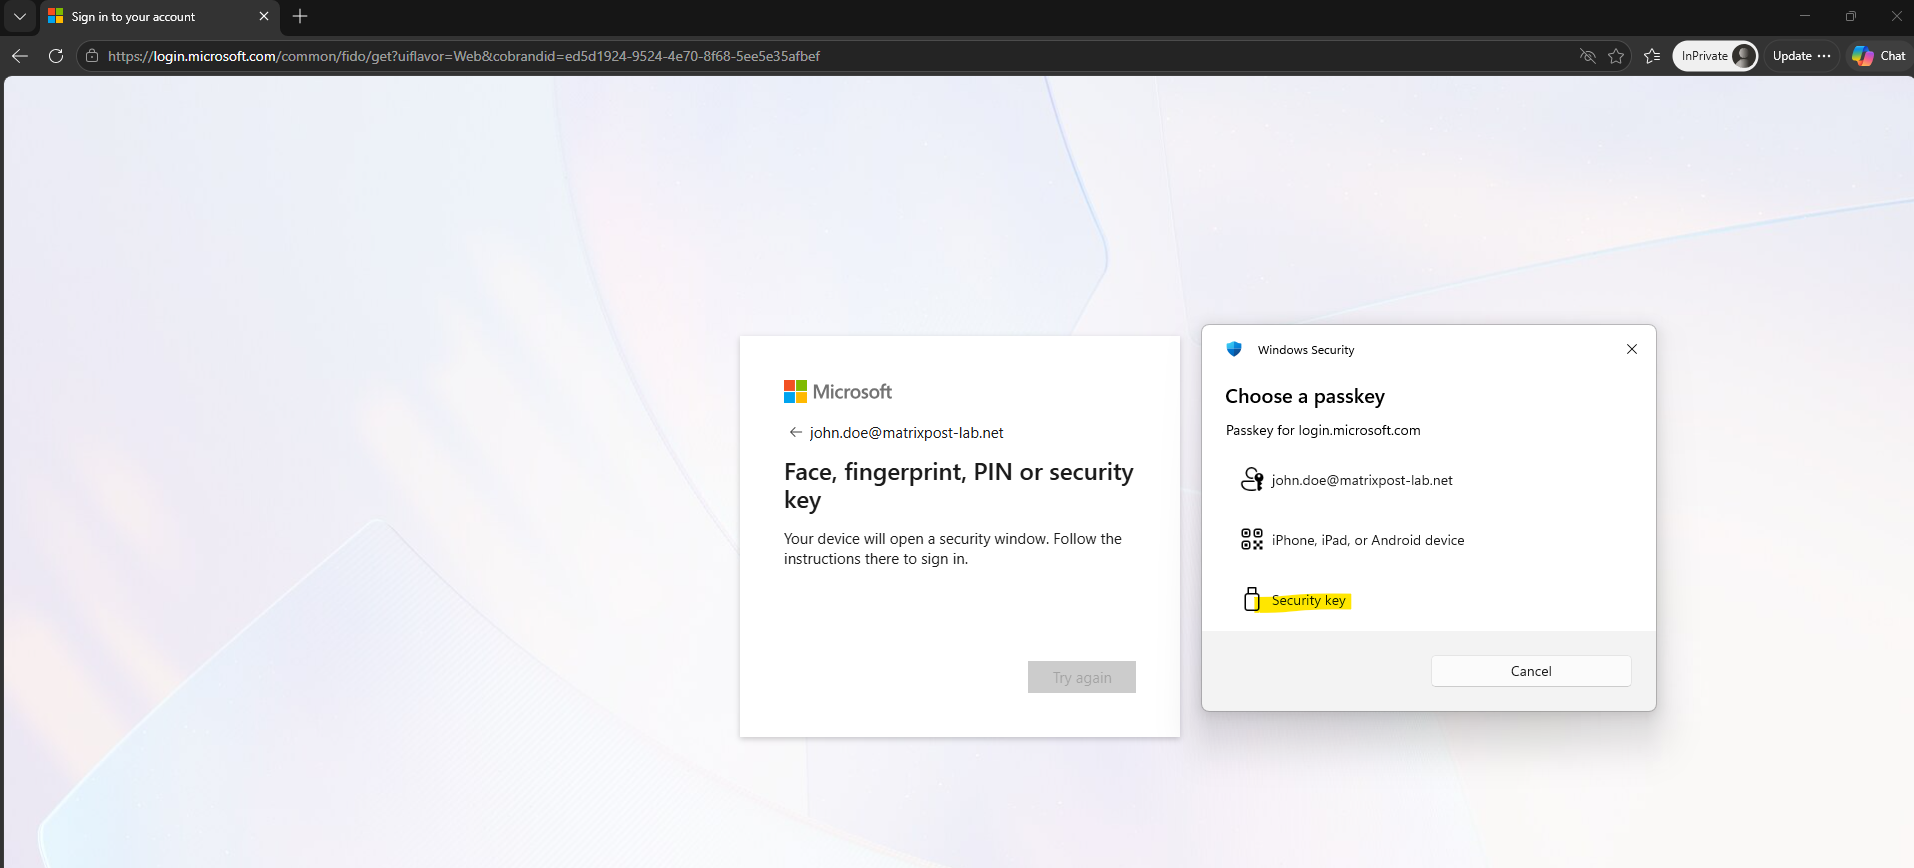Minimize the browser window
Viewport: 1914px width, 868px height.
[1805, 16]
